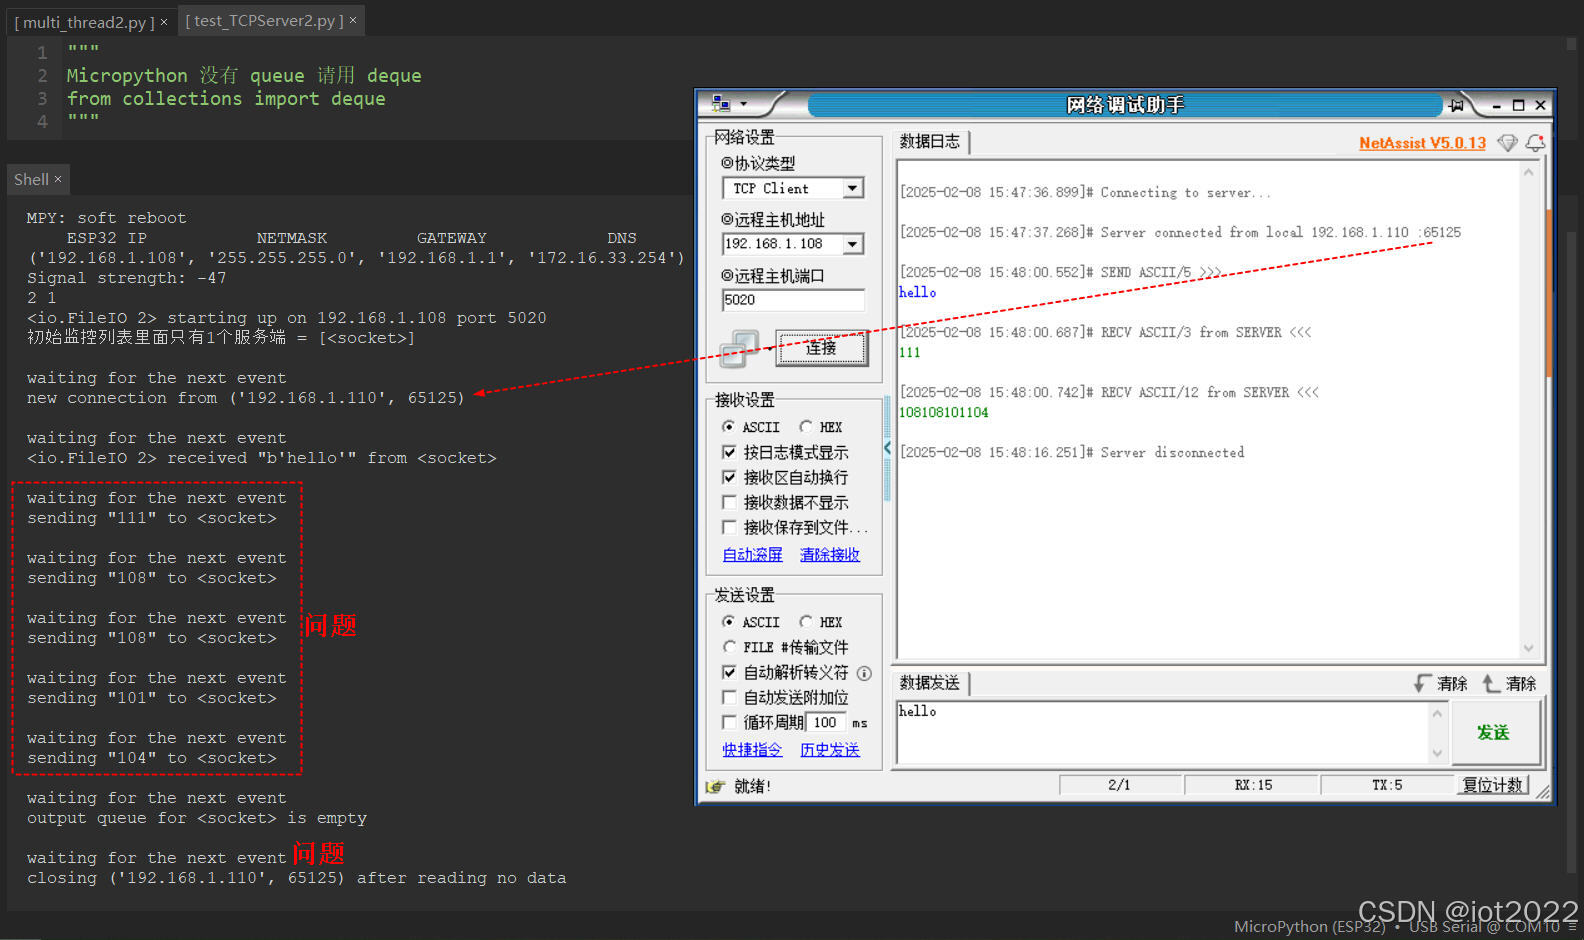The image size is (1584, 940).
Task: Click the info icon next to 自动解析转义符
Action: pos(864,673)
